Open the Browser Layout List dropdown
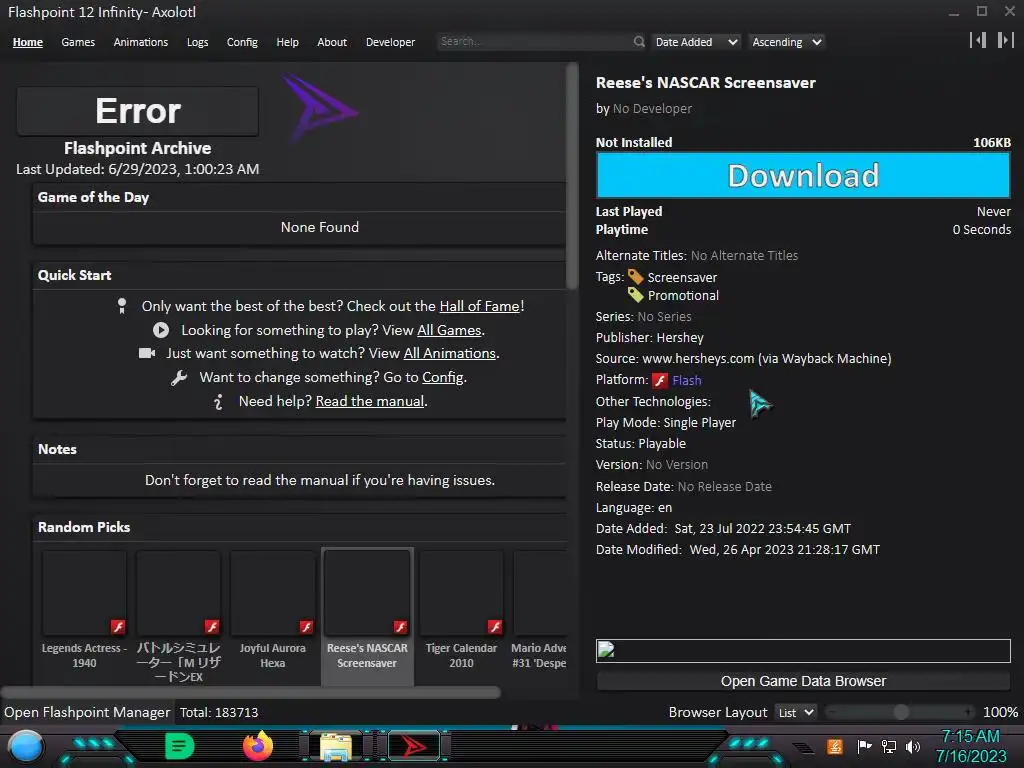 [795, 712]
